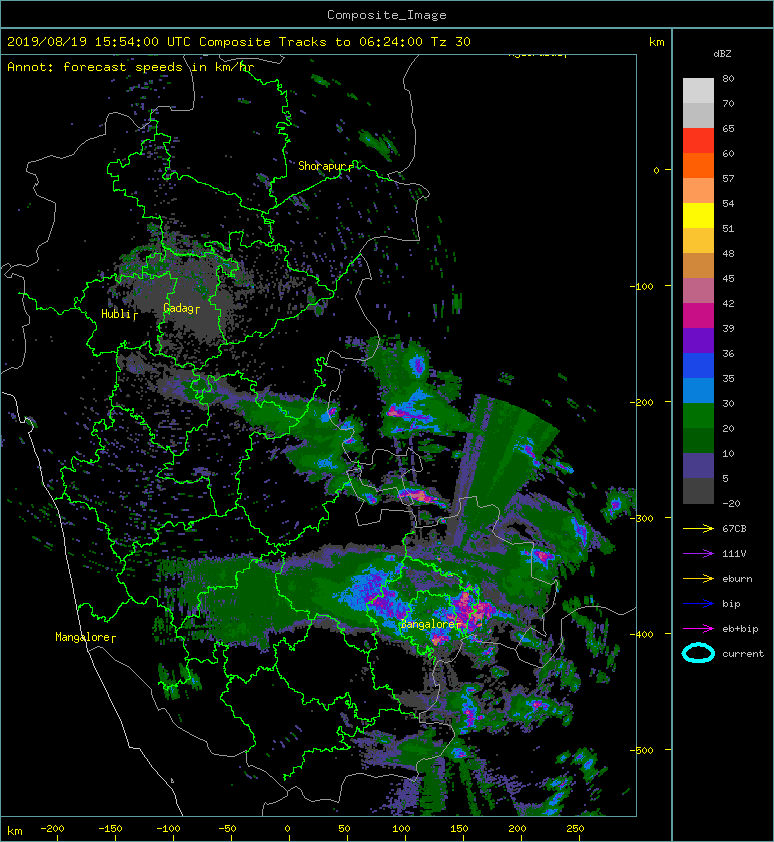Click the cyan ellipse 'current' legend symbol
The width and height of the screenshot is (774, 842).
698,653
